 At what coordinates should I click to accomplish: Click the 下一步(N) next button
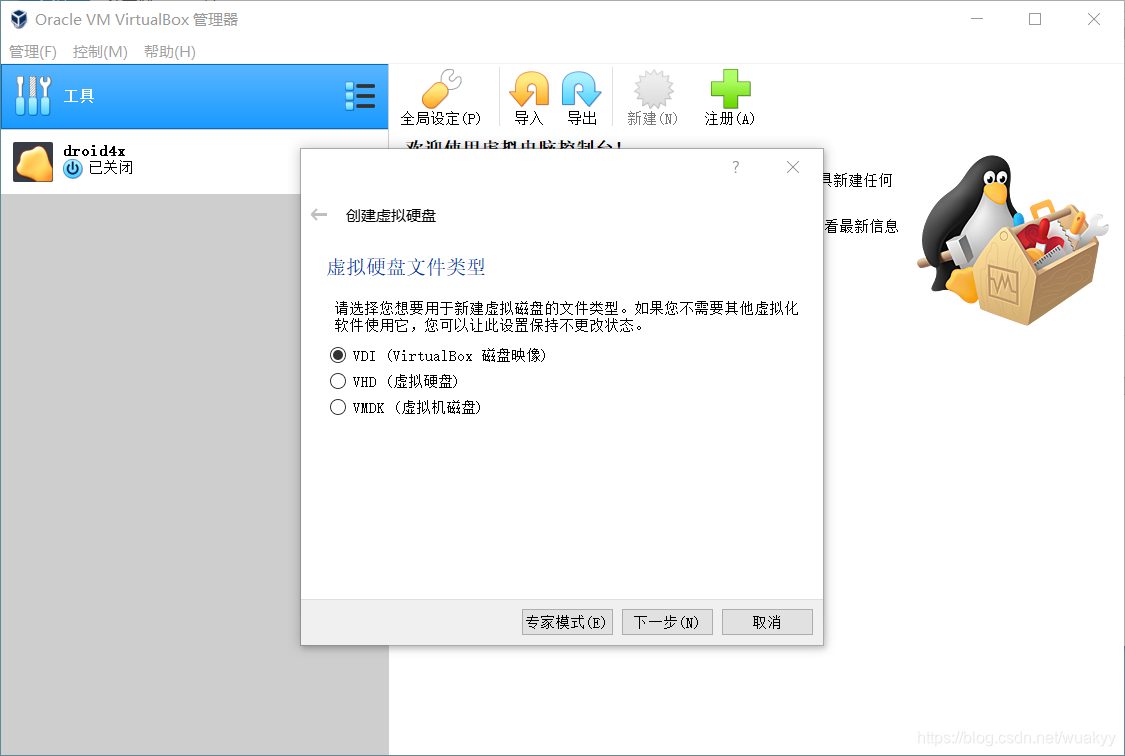[x=667, y=622]
